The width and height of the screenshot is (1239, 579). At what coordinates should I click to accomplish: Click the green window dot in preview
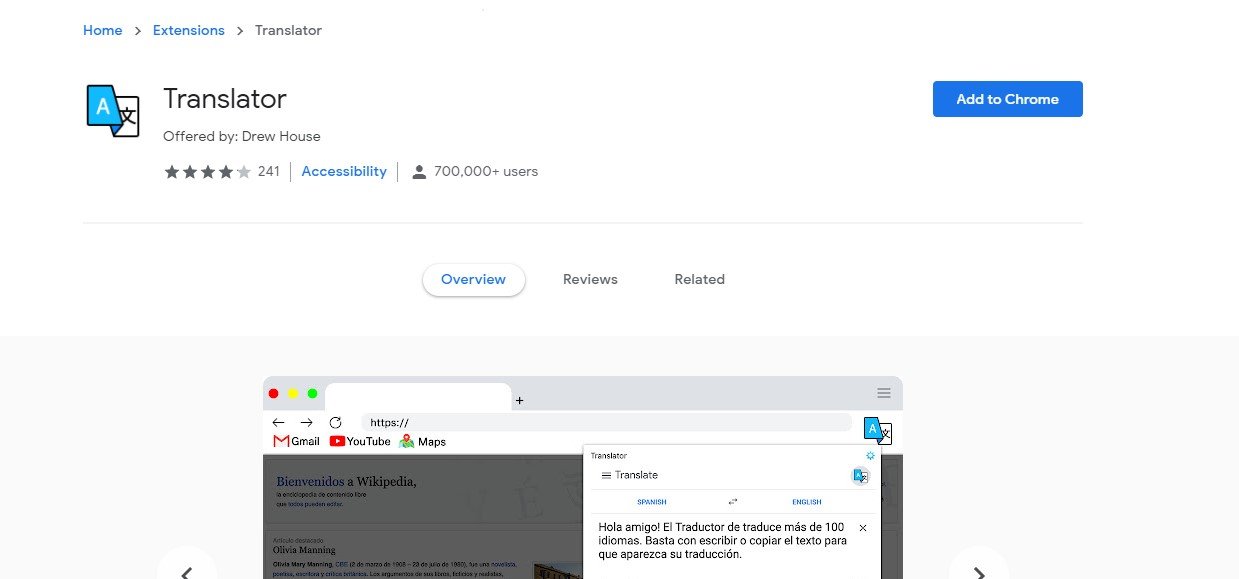coord(312,394)
